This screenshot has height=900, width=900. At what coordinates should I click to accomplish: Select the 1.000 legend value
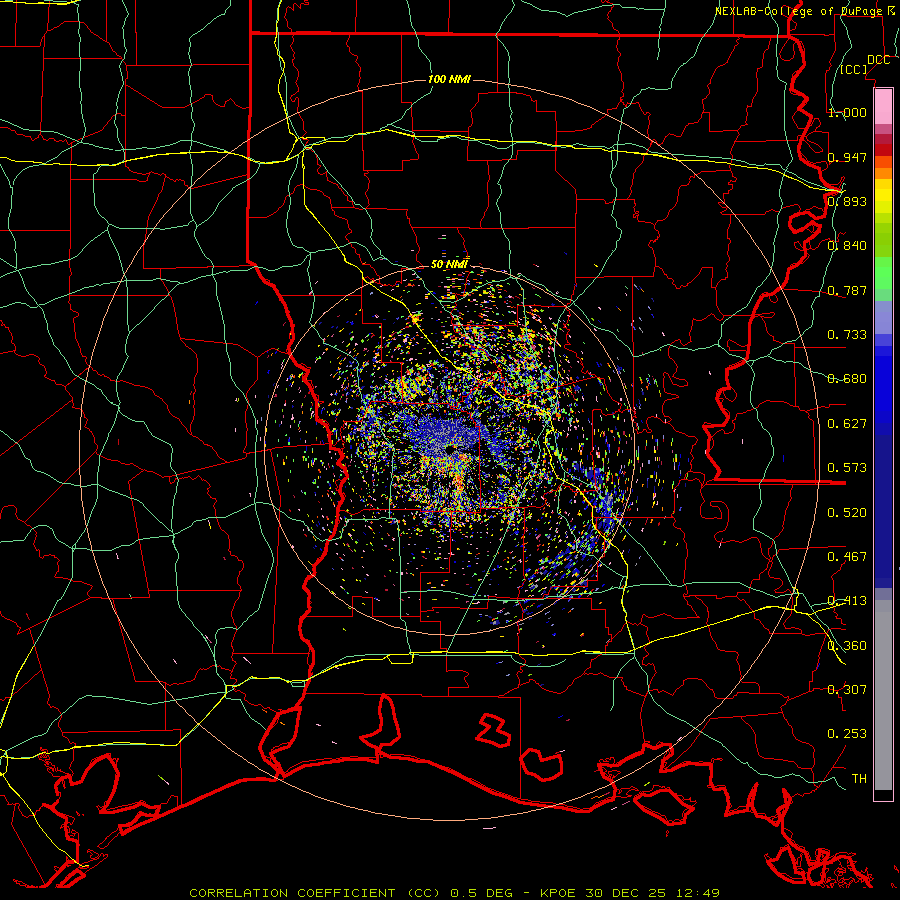point(847,112)
